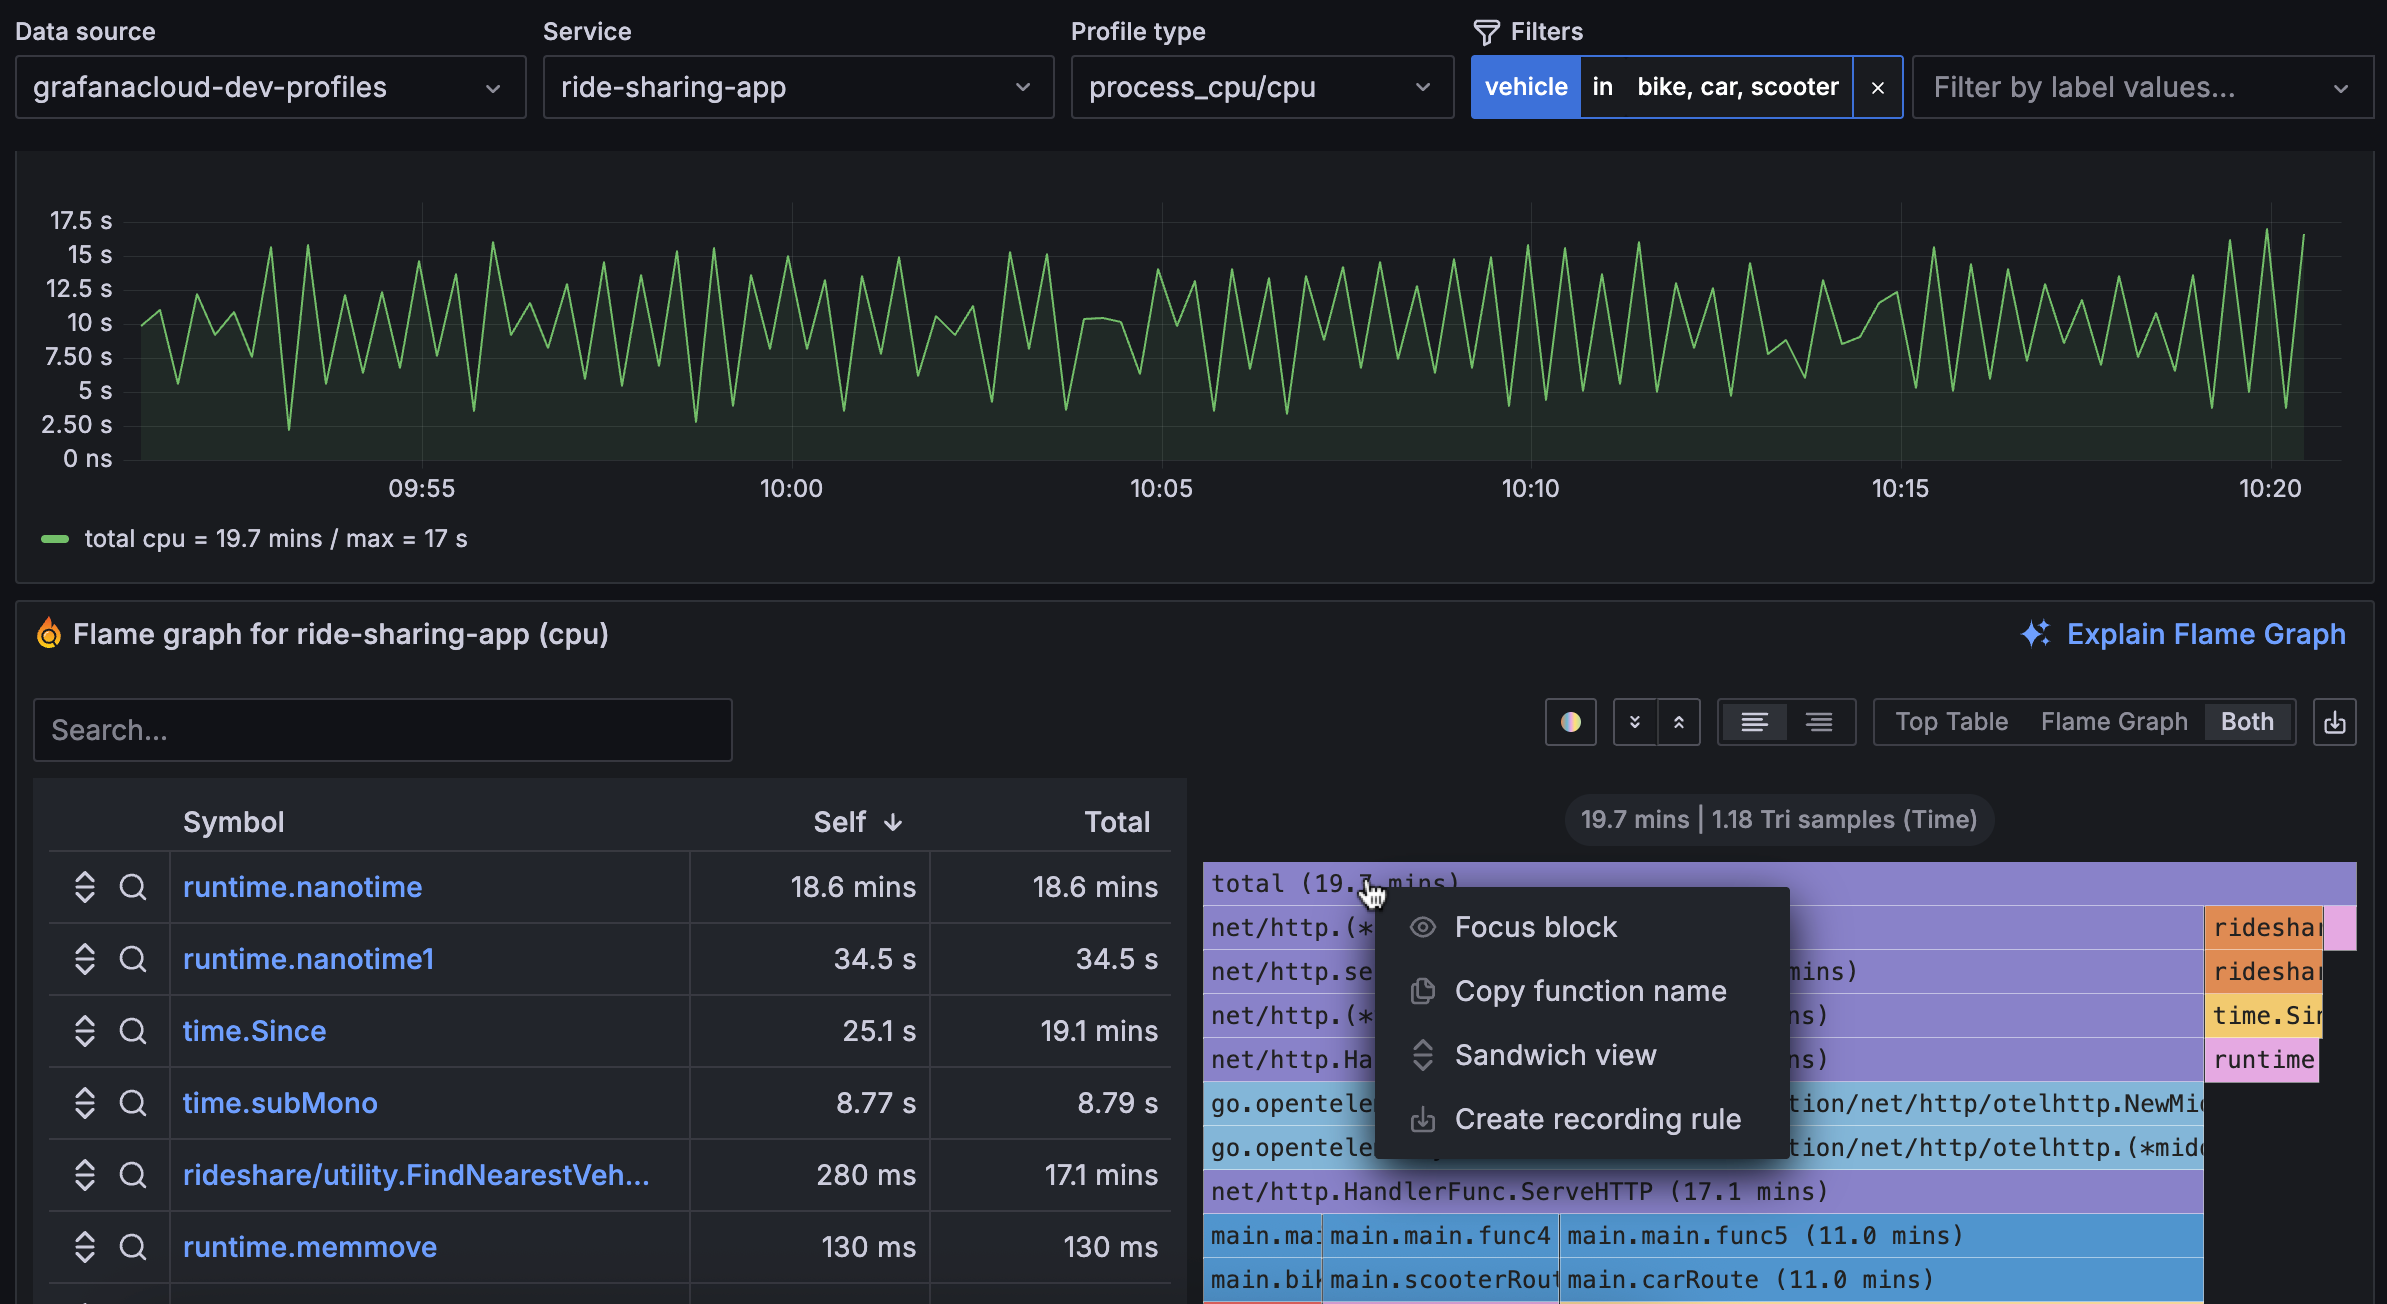Collapse all flame graph levels with double-chevron icon
This screenshot has height=1304, width=2387.
(1636, 721)
